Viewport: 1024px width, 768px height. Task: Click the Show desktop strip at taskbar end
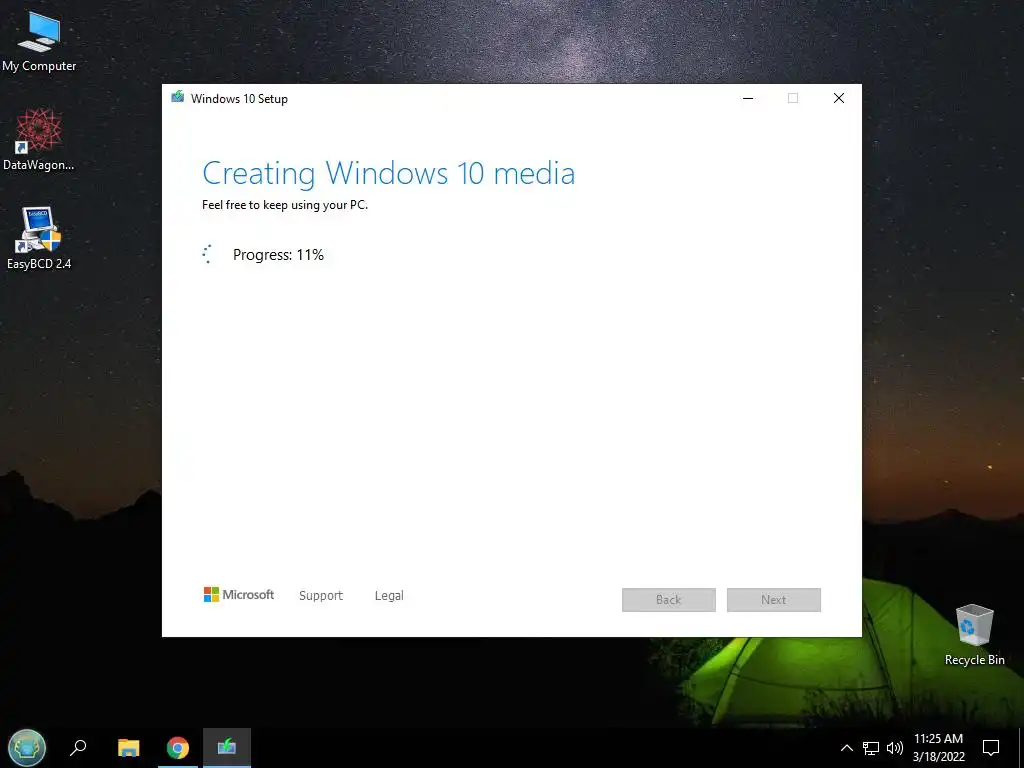pos(1021,748)
